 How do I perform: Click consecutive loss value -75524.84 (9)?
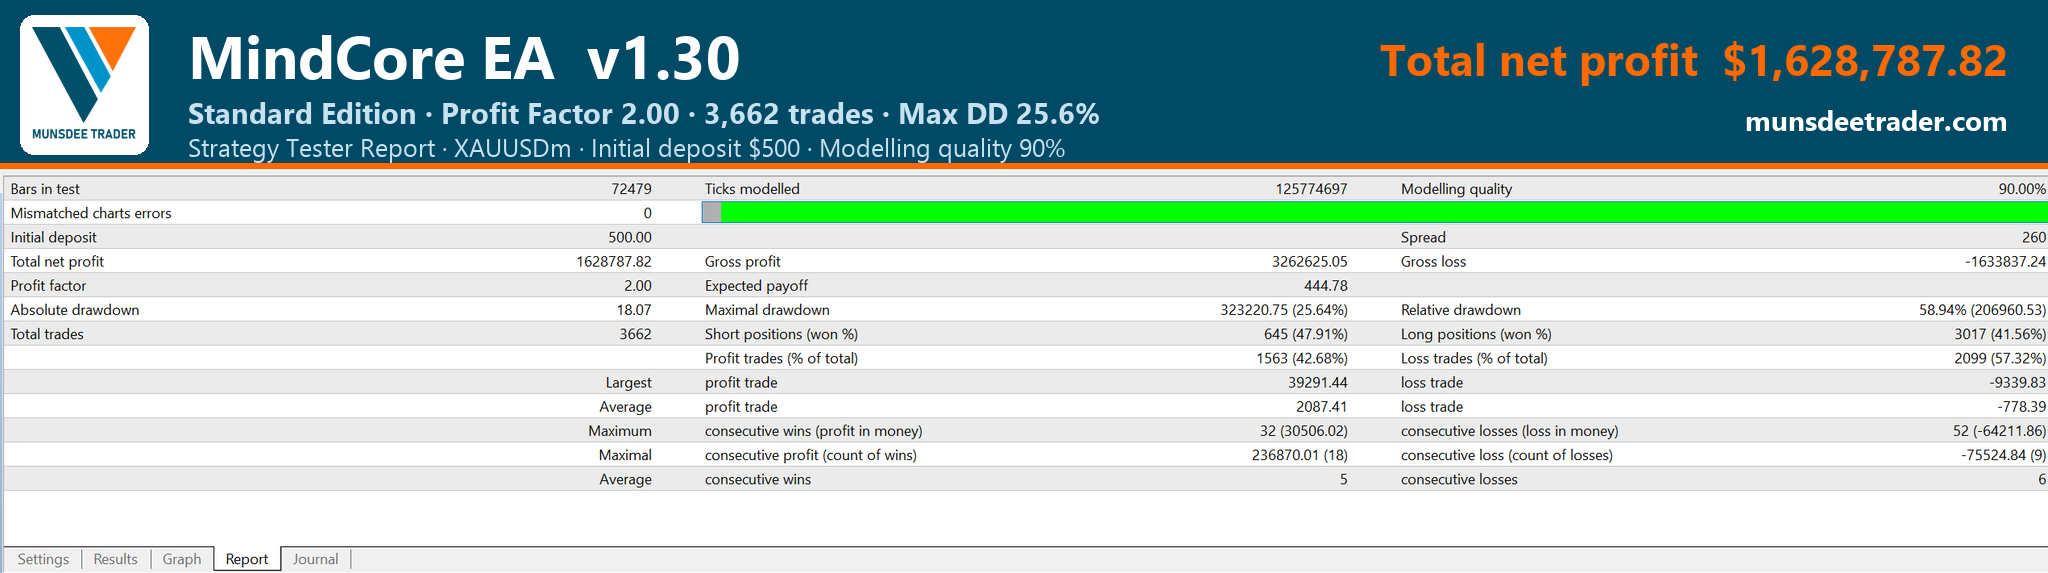coord(2003,455)
